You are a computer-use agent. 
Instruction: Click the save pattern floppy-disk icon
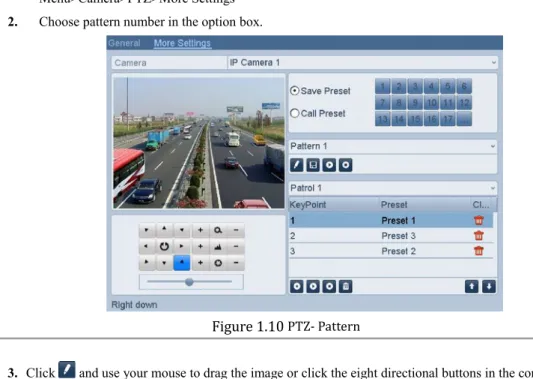click(x=313, y=165)
